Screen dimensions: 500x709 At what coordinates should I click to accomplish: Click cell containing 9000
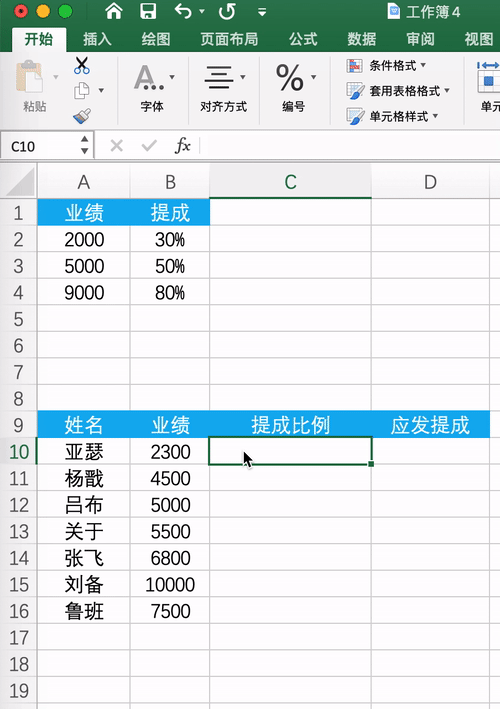pos(84,293)
